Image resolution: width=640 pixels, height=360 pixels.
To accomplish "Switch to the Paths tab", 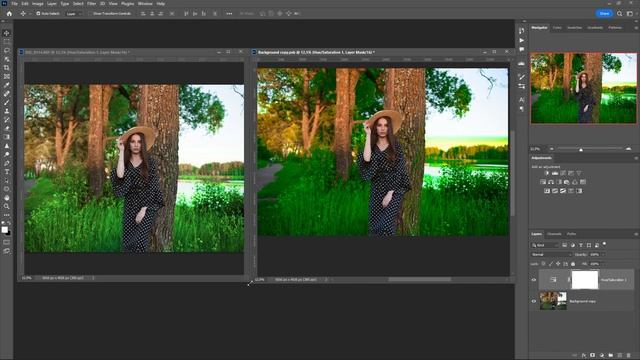I will point(571,234).
